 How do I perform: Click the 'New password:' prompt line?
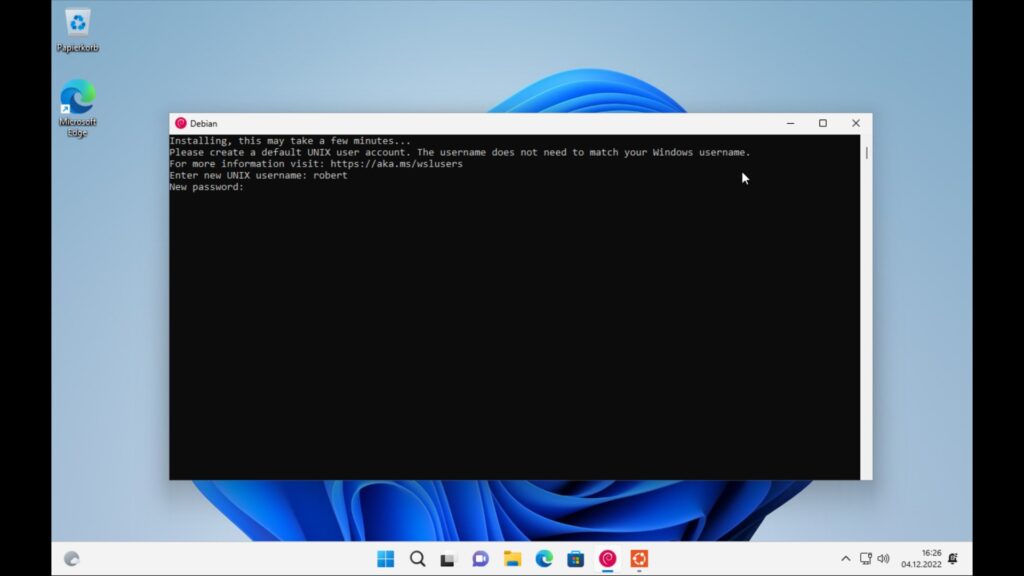(206, 187)
